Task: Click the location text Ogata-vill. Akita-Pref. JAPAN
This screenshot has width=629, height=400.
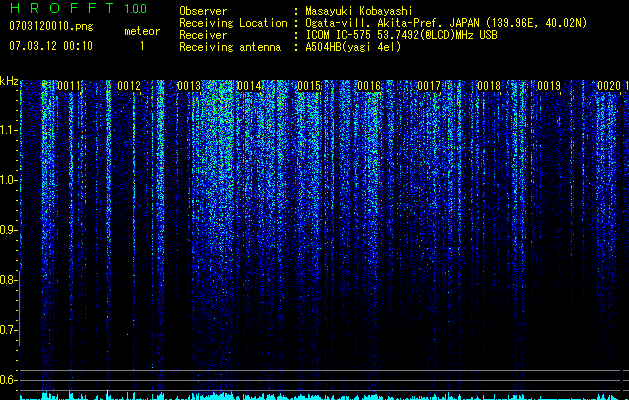Action: click(x=392, y=23)
